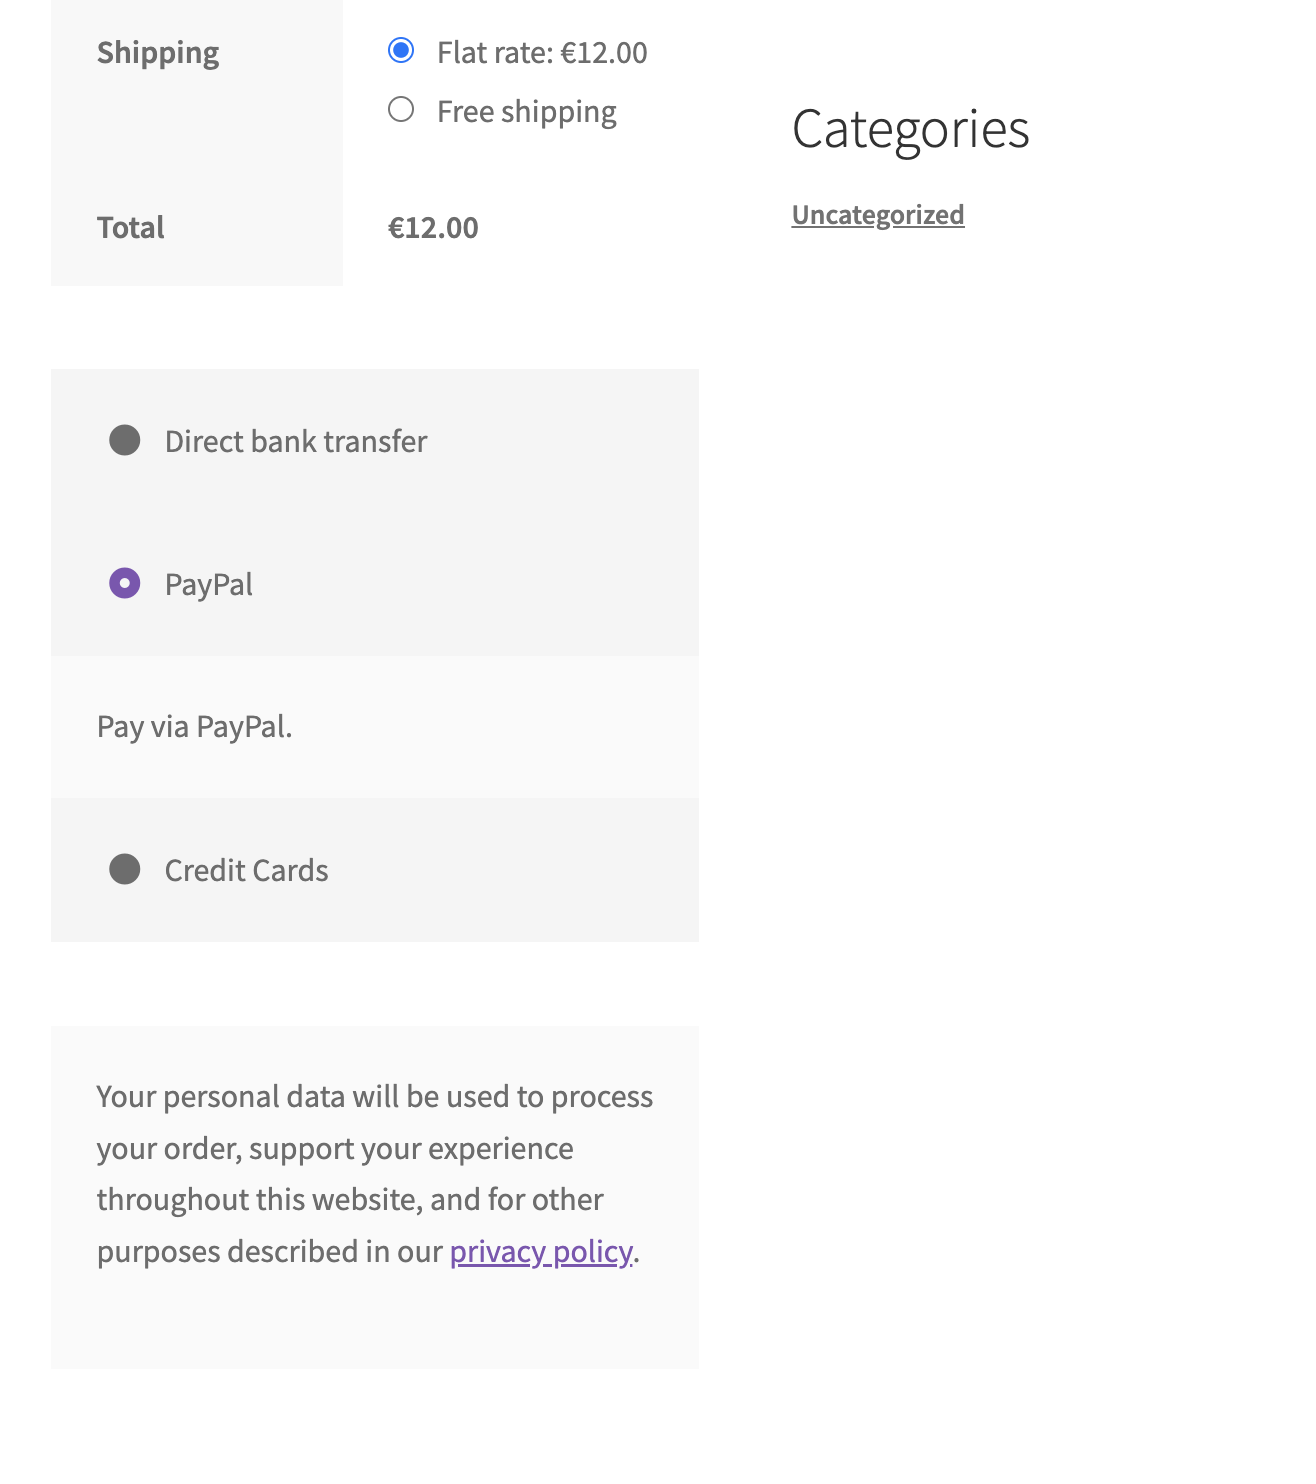Click the Flat rate price label
Image resolution: width=1316 pixels, height=1484 pixels.
(x=541, y=51)
